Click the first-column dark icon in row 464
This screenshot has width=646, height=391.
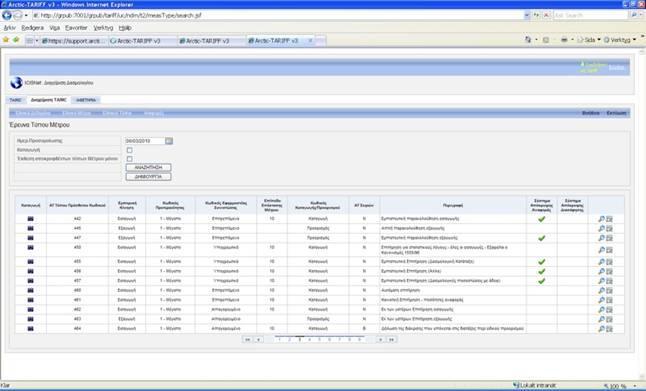(x=30, y=329)
